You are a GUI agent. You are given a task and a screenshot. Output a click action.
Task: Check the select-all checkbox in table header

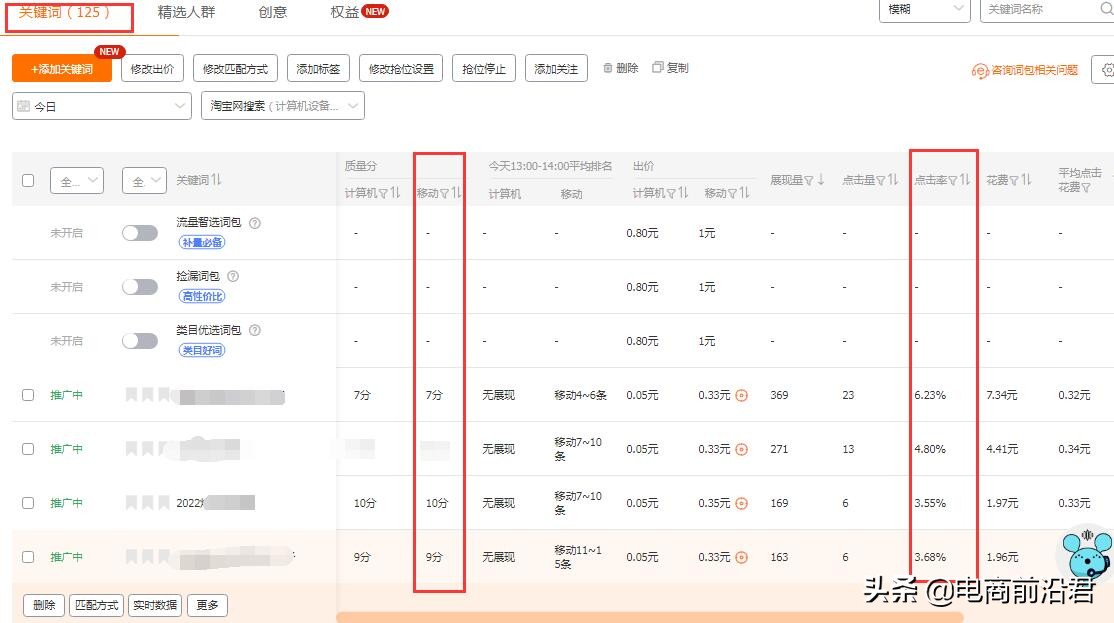point(28,178)
